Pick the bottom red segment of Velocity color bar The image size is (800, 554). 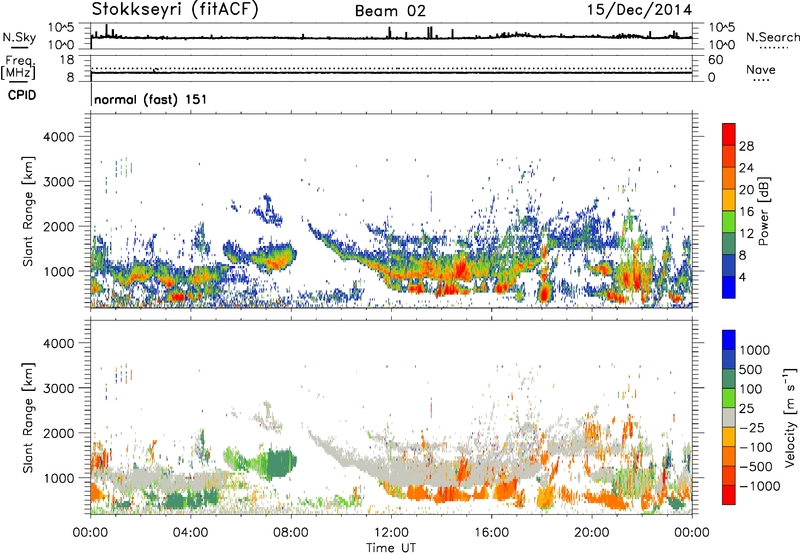(729, 495)
